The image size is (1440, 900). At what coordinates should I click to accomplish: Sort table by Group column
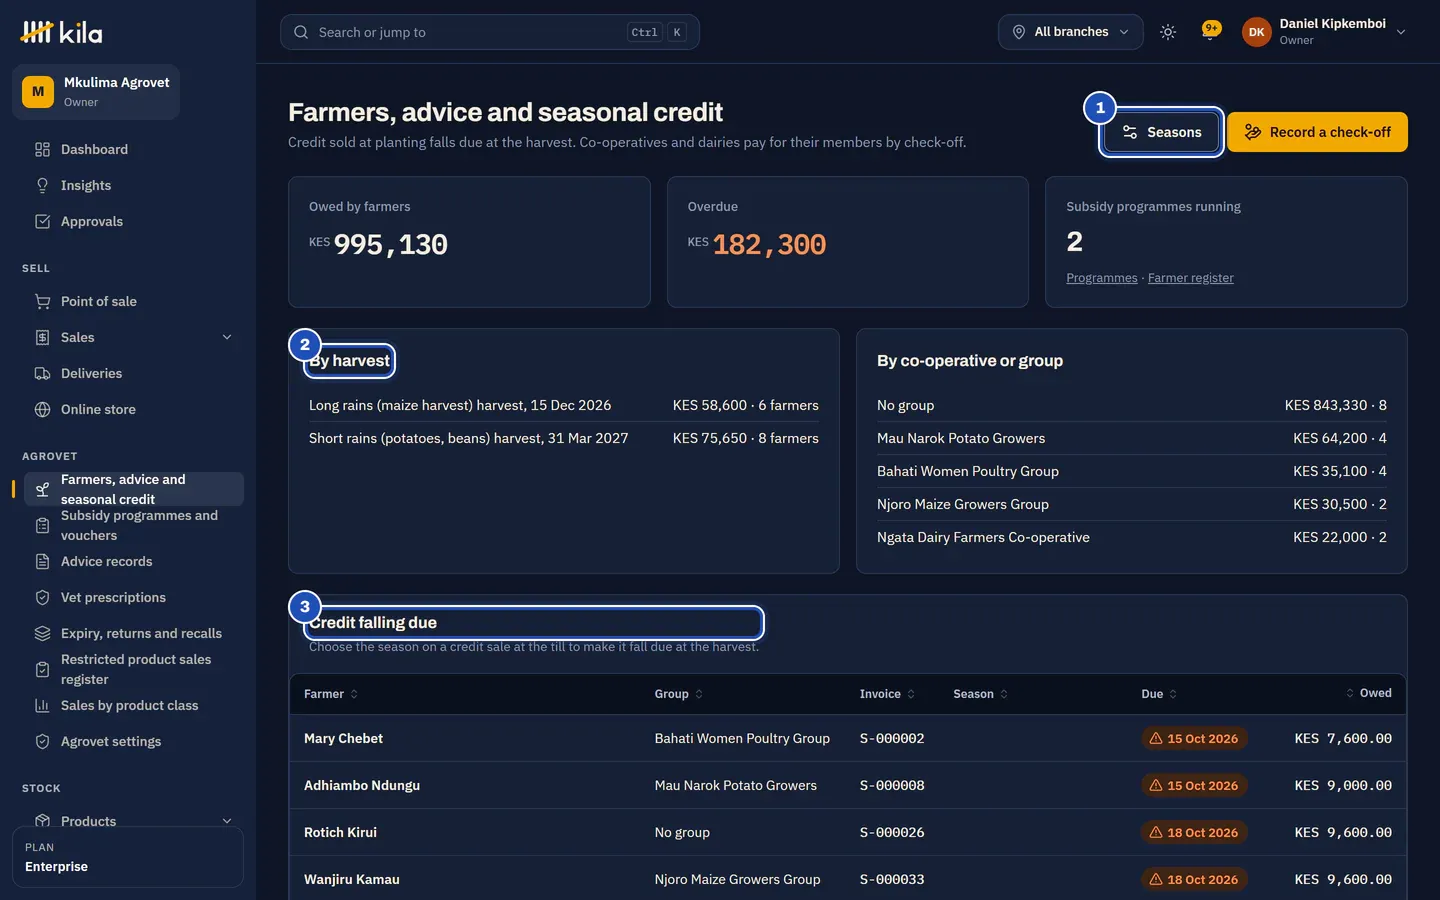679,694
